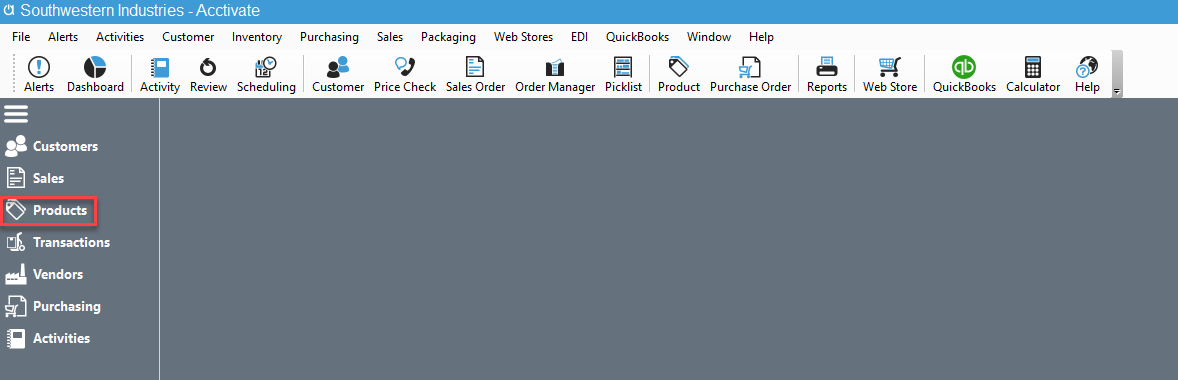The image size is (1178, 380).
Task: Open the Alerts menu
Action: pyautogui.click(x=63, y=37)
